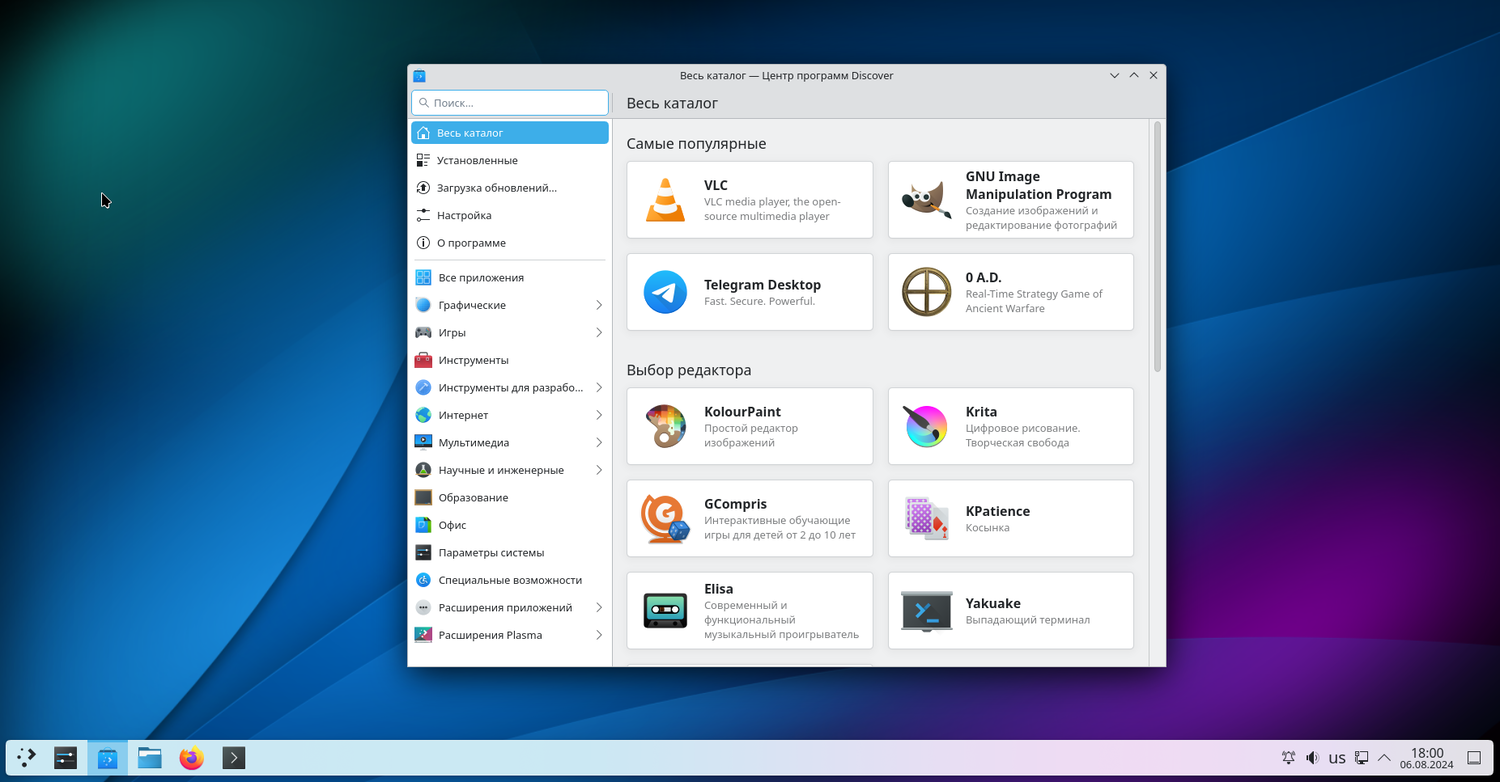Expand the Игры category chevron
This screenshot has width=1500, height=782.
(x=599, y=332)
